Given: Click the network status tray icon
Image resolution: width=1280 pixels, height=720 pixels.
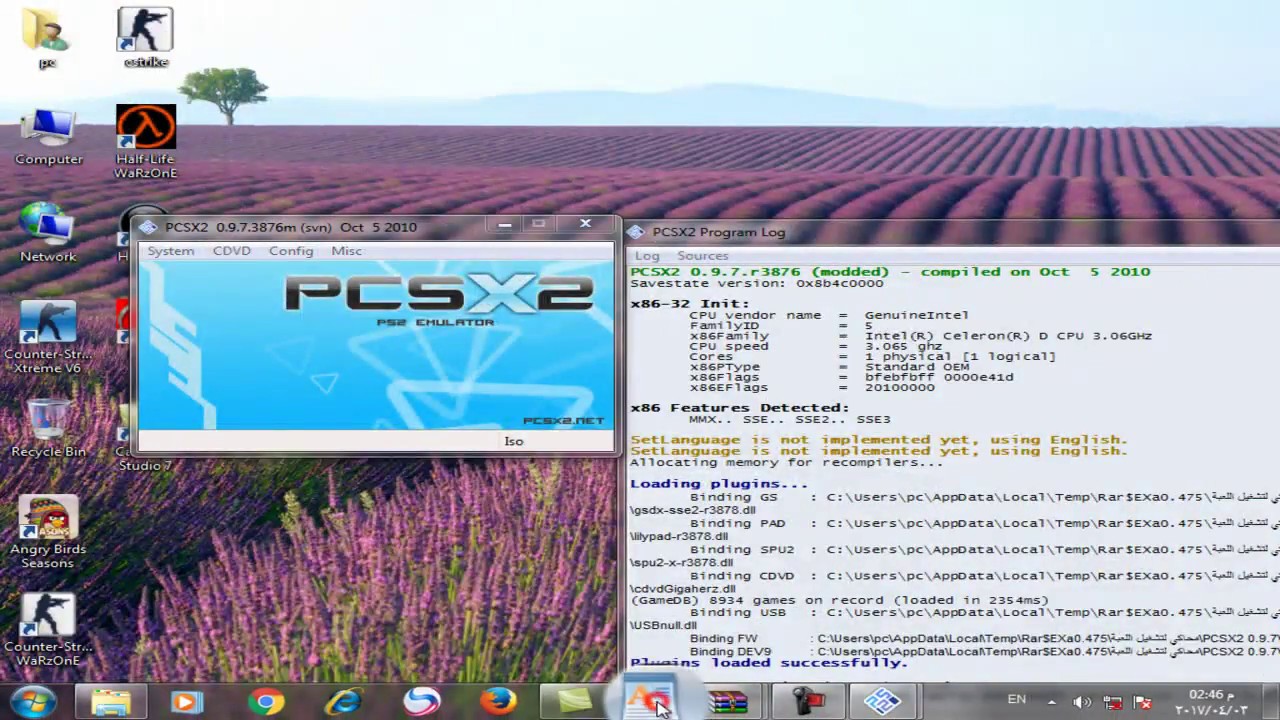Looking at the screenshot, I should [x=1112, y=702].
